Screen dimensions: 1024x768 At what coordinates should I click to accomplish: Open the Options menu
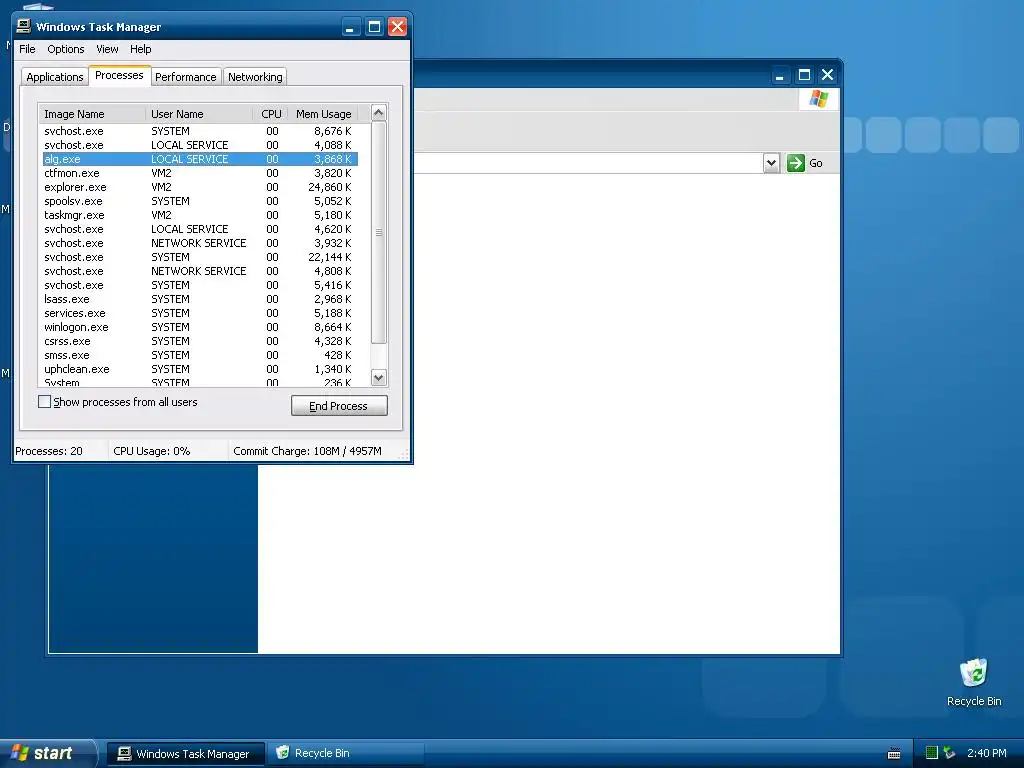click(x=65, y=49)
